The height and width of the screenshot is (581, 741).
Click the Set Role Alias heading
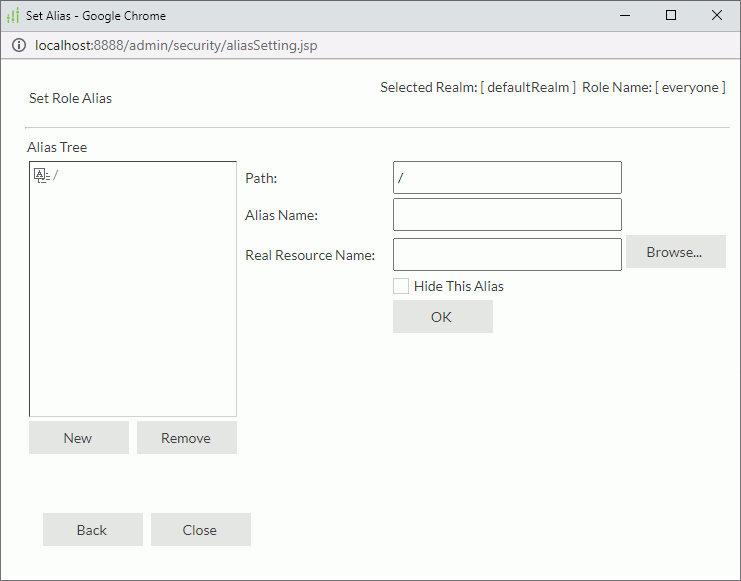pyautogui.click(x=70, y=98)
